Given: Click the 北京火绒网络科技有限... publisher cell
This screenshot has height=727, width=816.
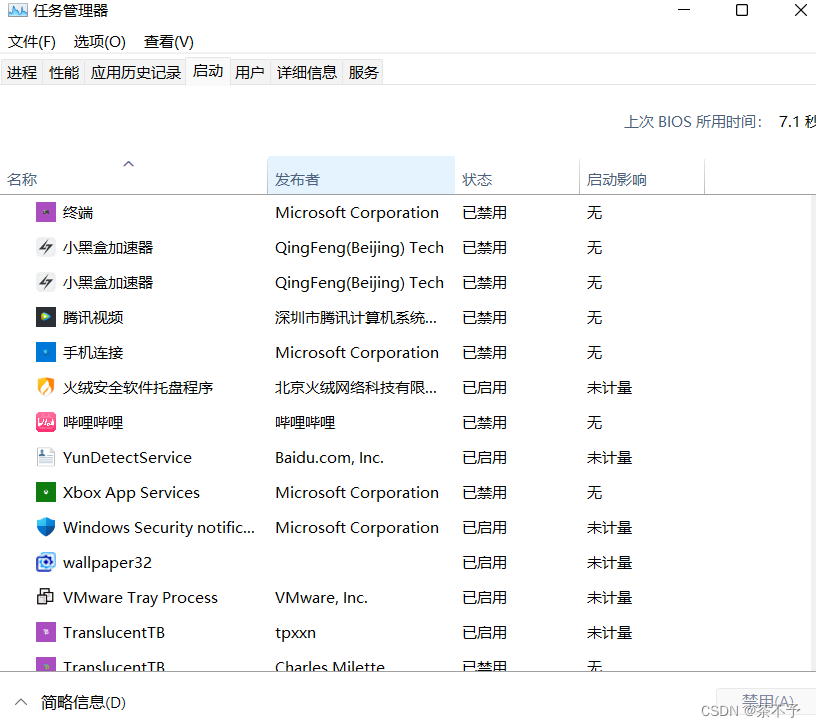Looking at the screenshot, I should tap(356, 388).
